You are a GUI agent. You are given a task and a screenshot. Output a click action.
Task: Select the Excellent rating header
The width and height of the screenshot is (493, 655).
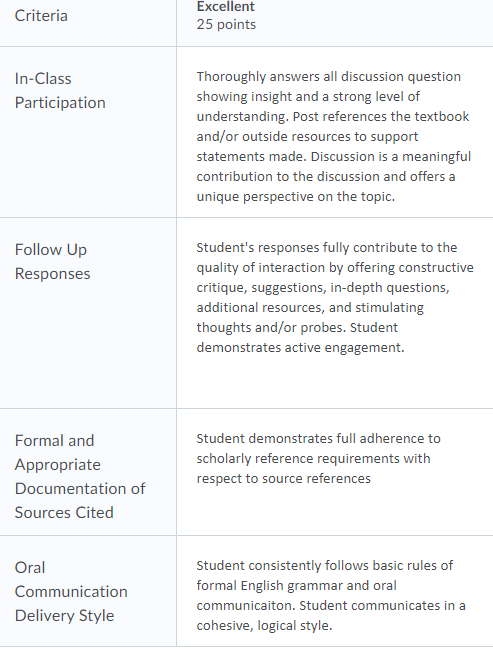coord(226,6)
